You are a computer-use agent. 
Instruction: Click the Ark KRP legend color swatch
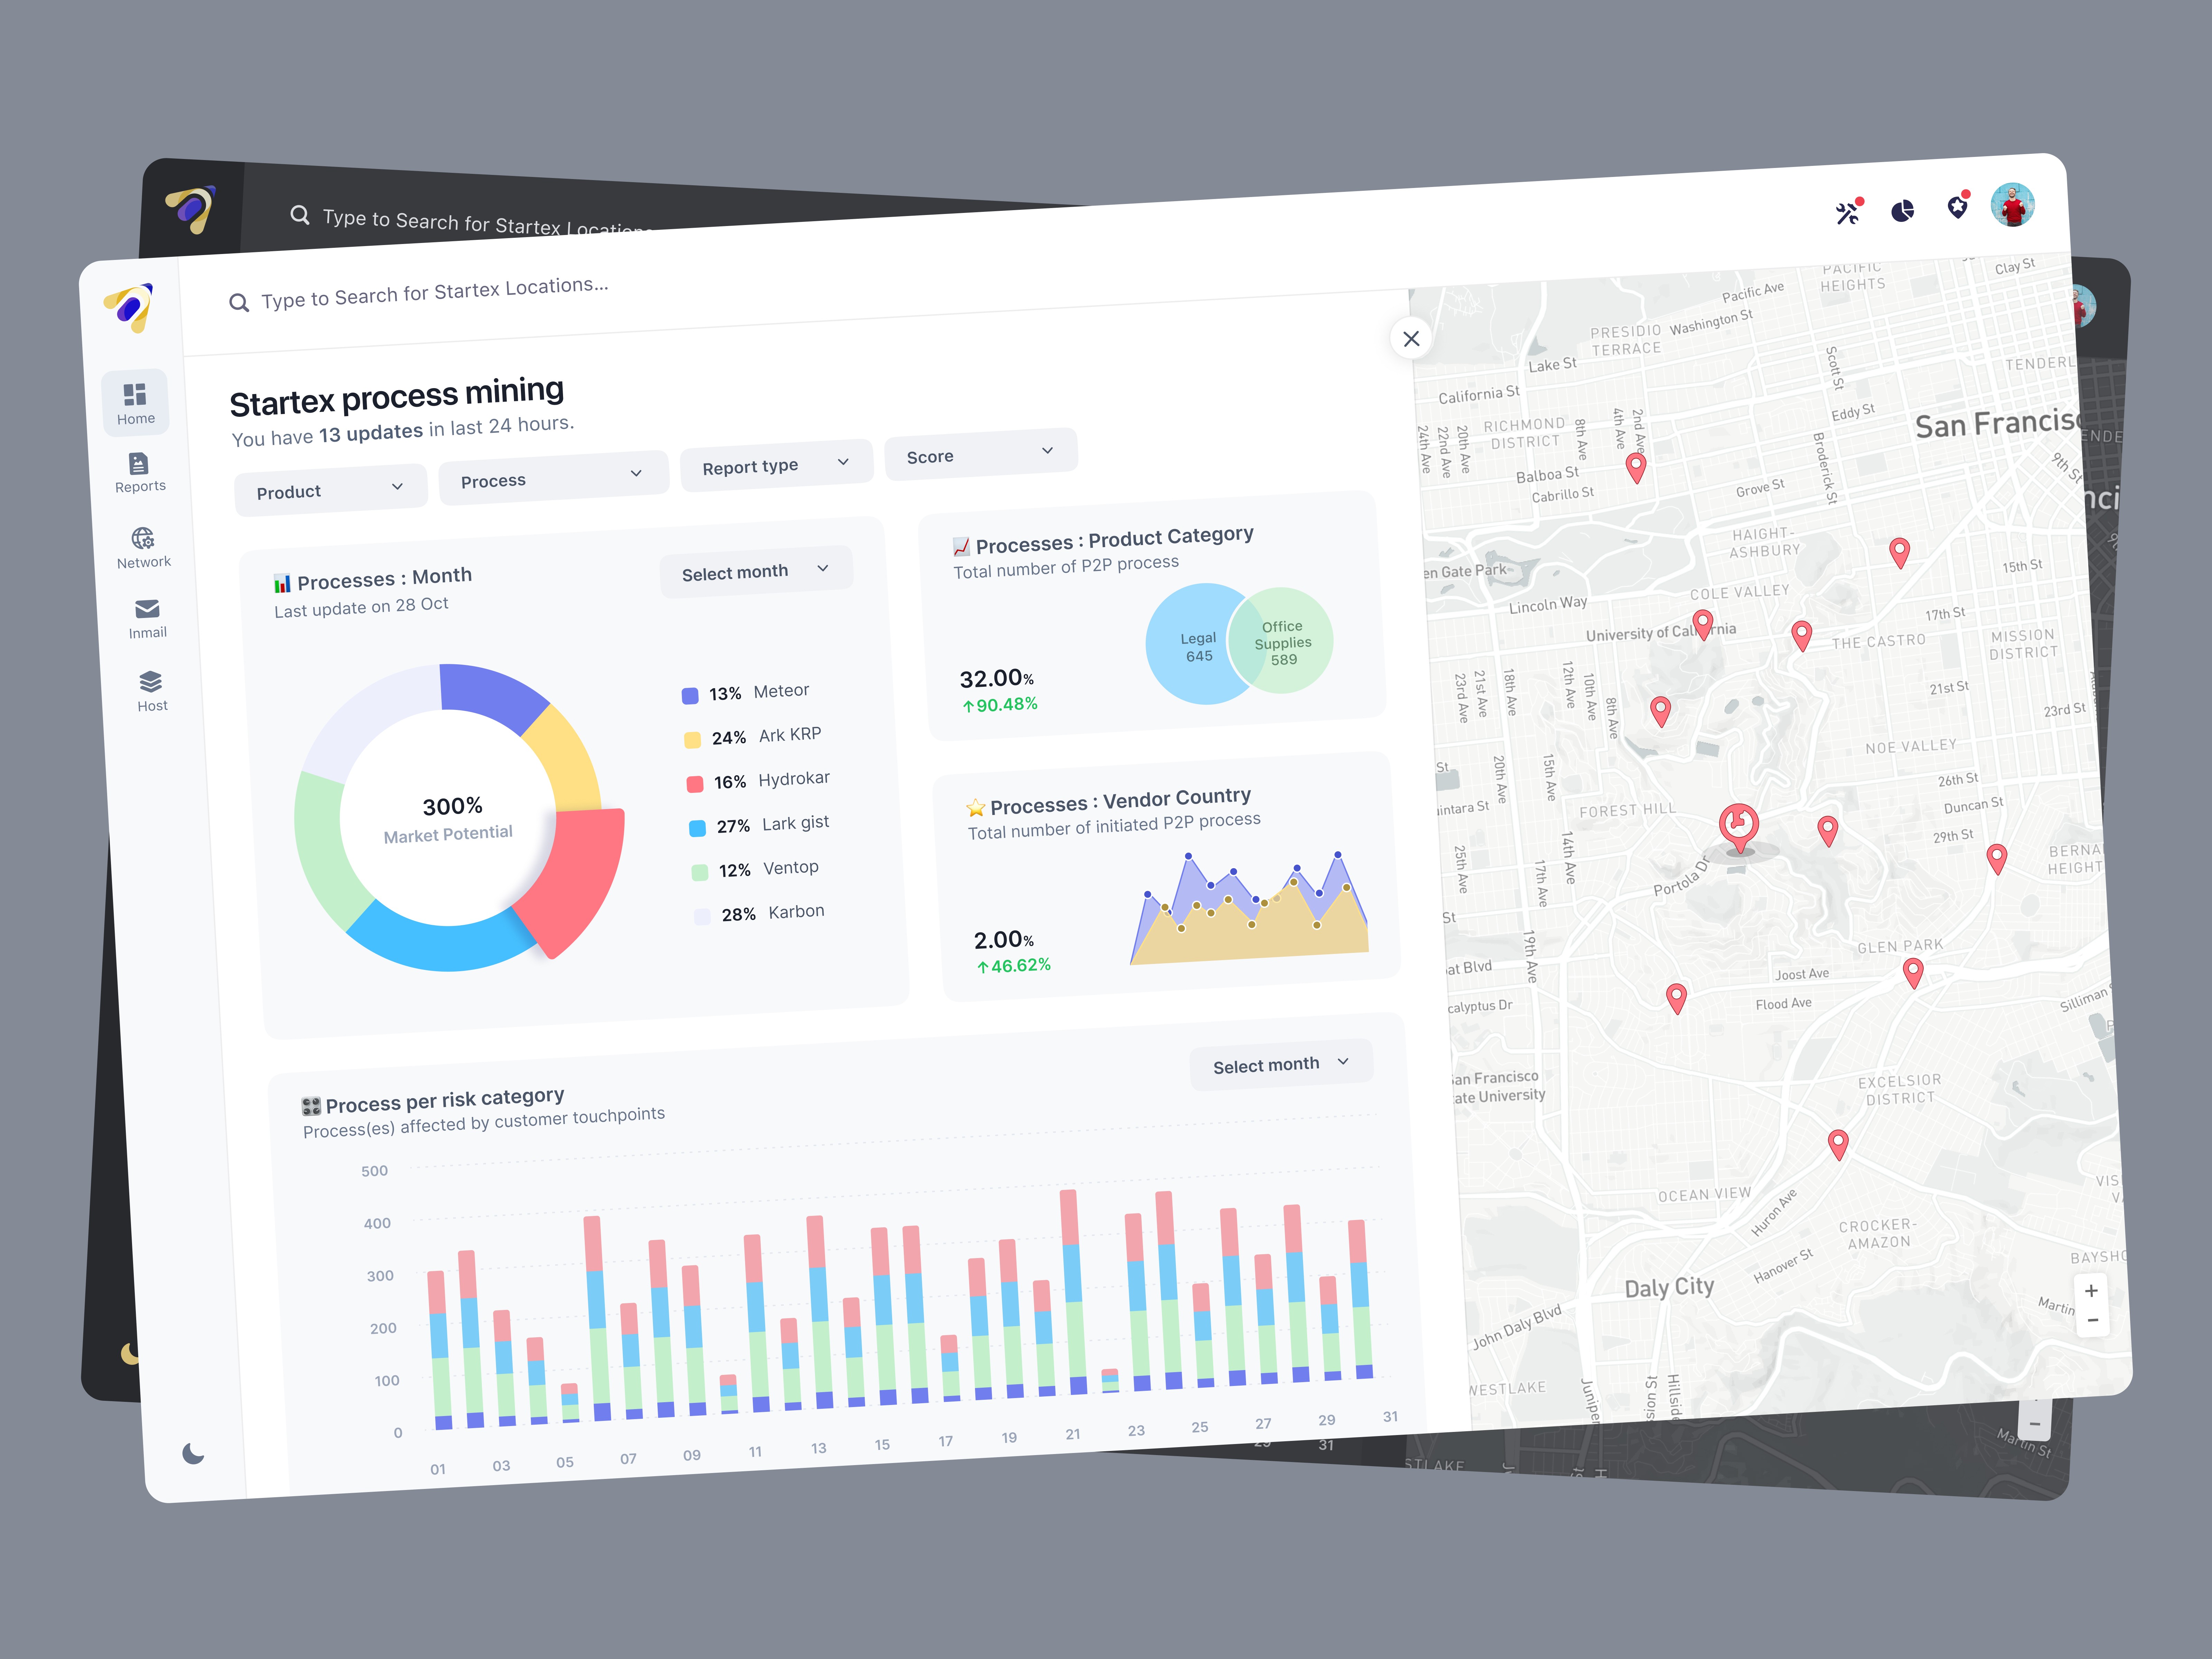[692, 740]
